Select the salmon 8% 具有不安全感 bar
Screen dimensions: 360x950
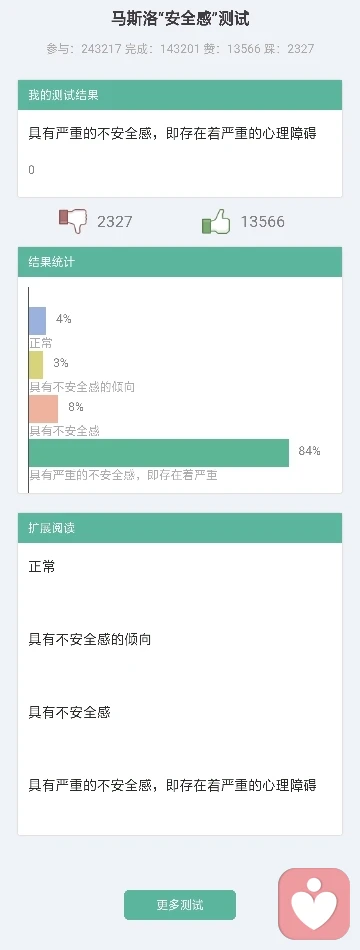(x=43, y=409)
